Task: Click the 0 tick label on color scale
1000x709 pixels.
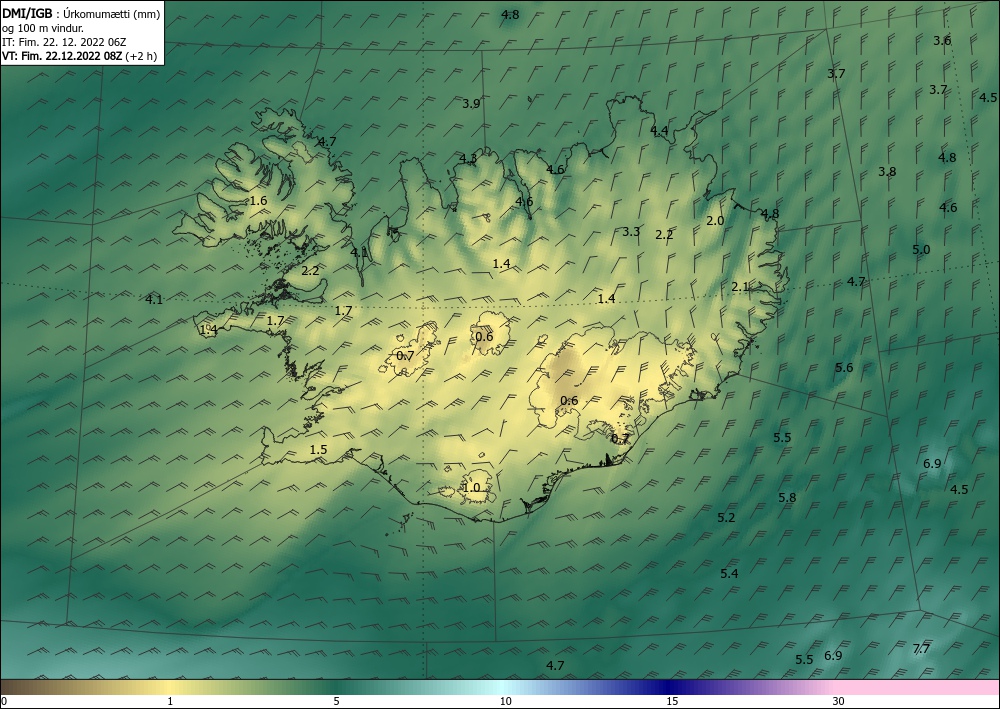Action: coord(4,702)
